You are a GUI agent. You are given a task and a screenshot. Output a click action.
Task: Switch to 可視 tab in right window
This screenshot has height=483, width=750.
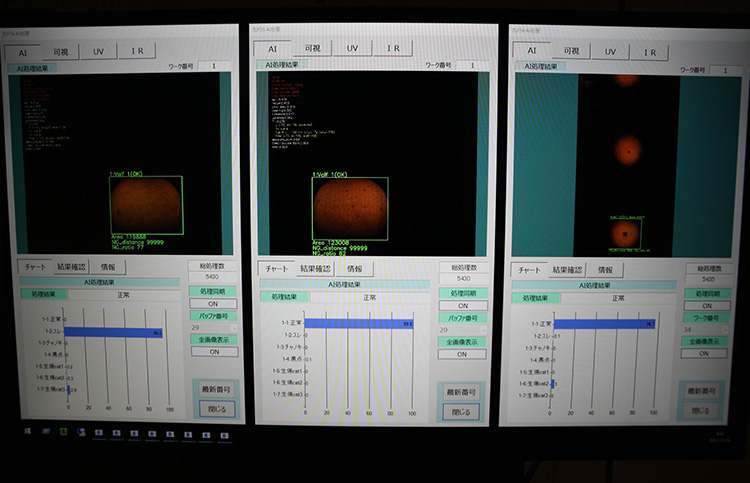(571, 51)
